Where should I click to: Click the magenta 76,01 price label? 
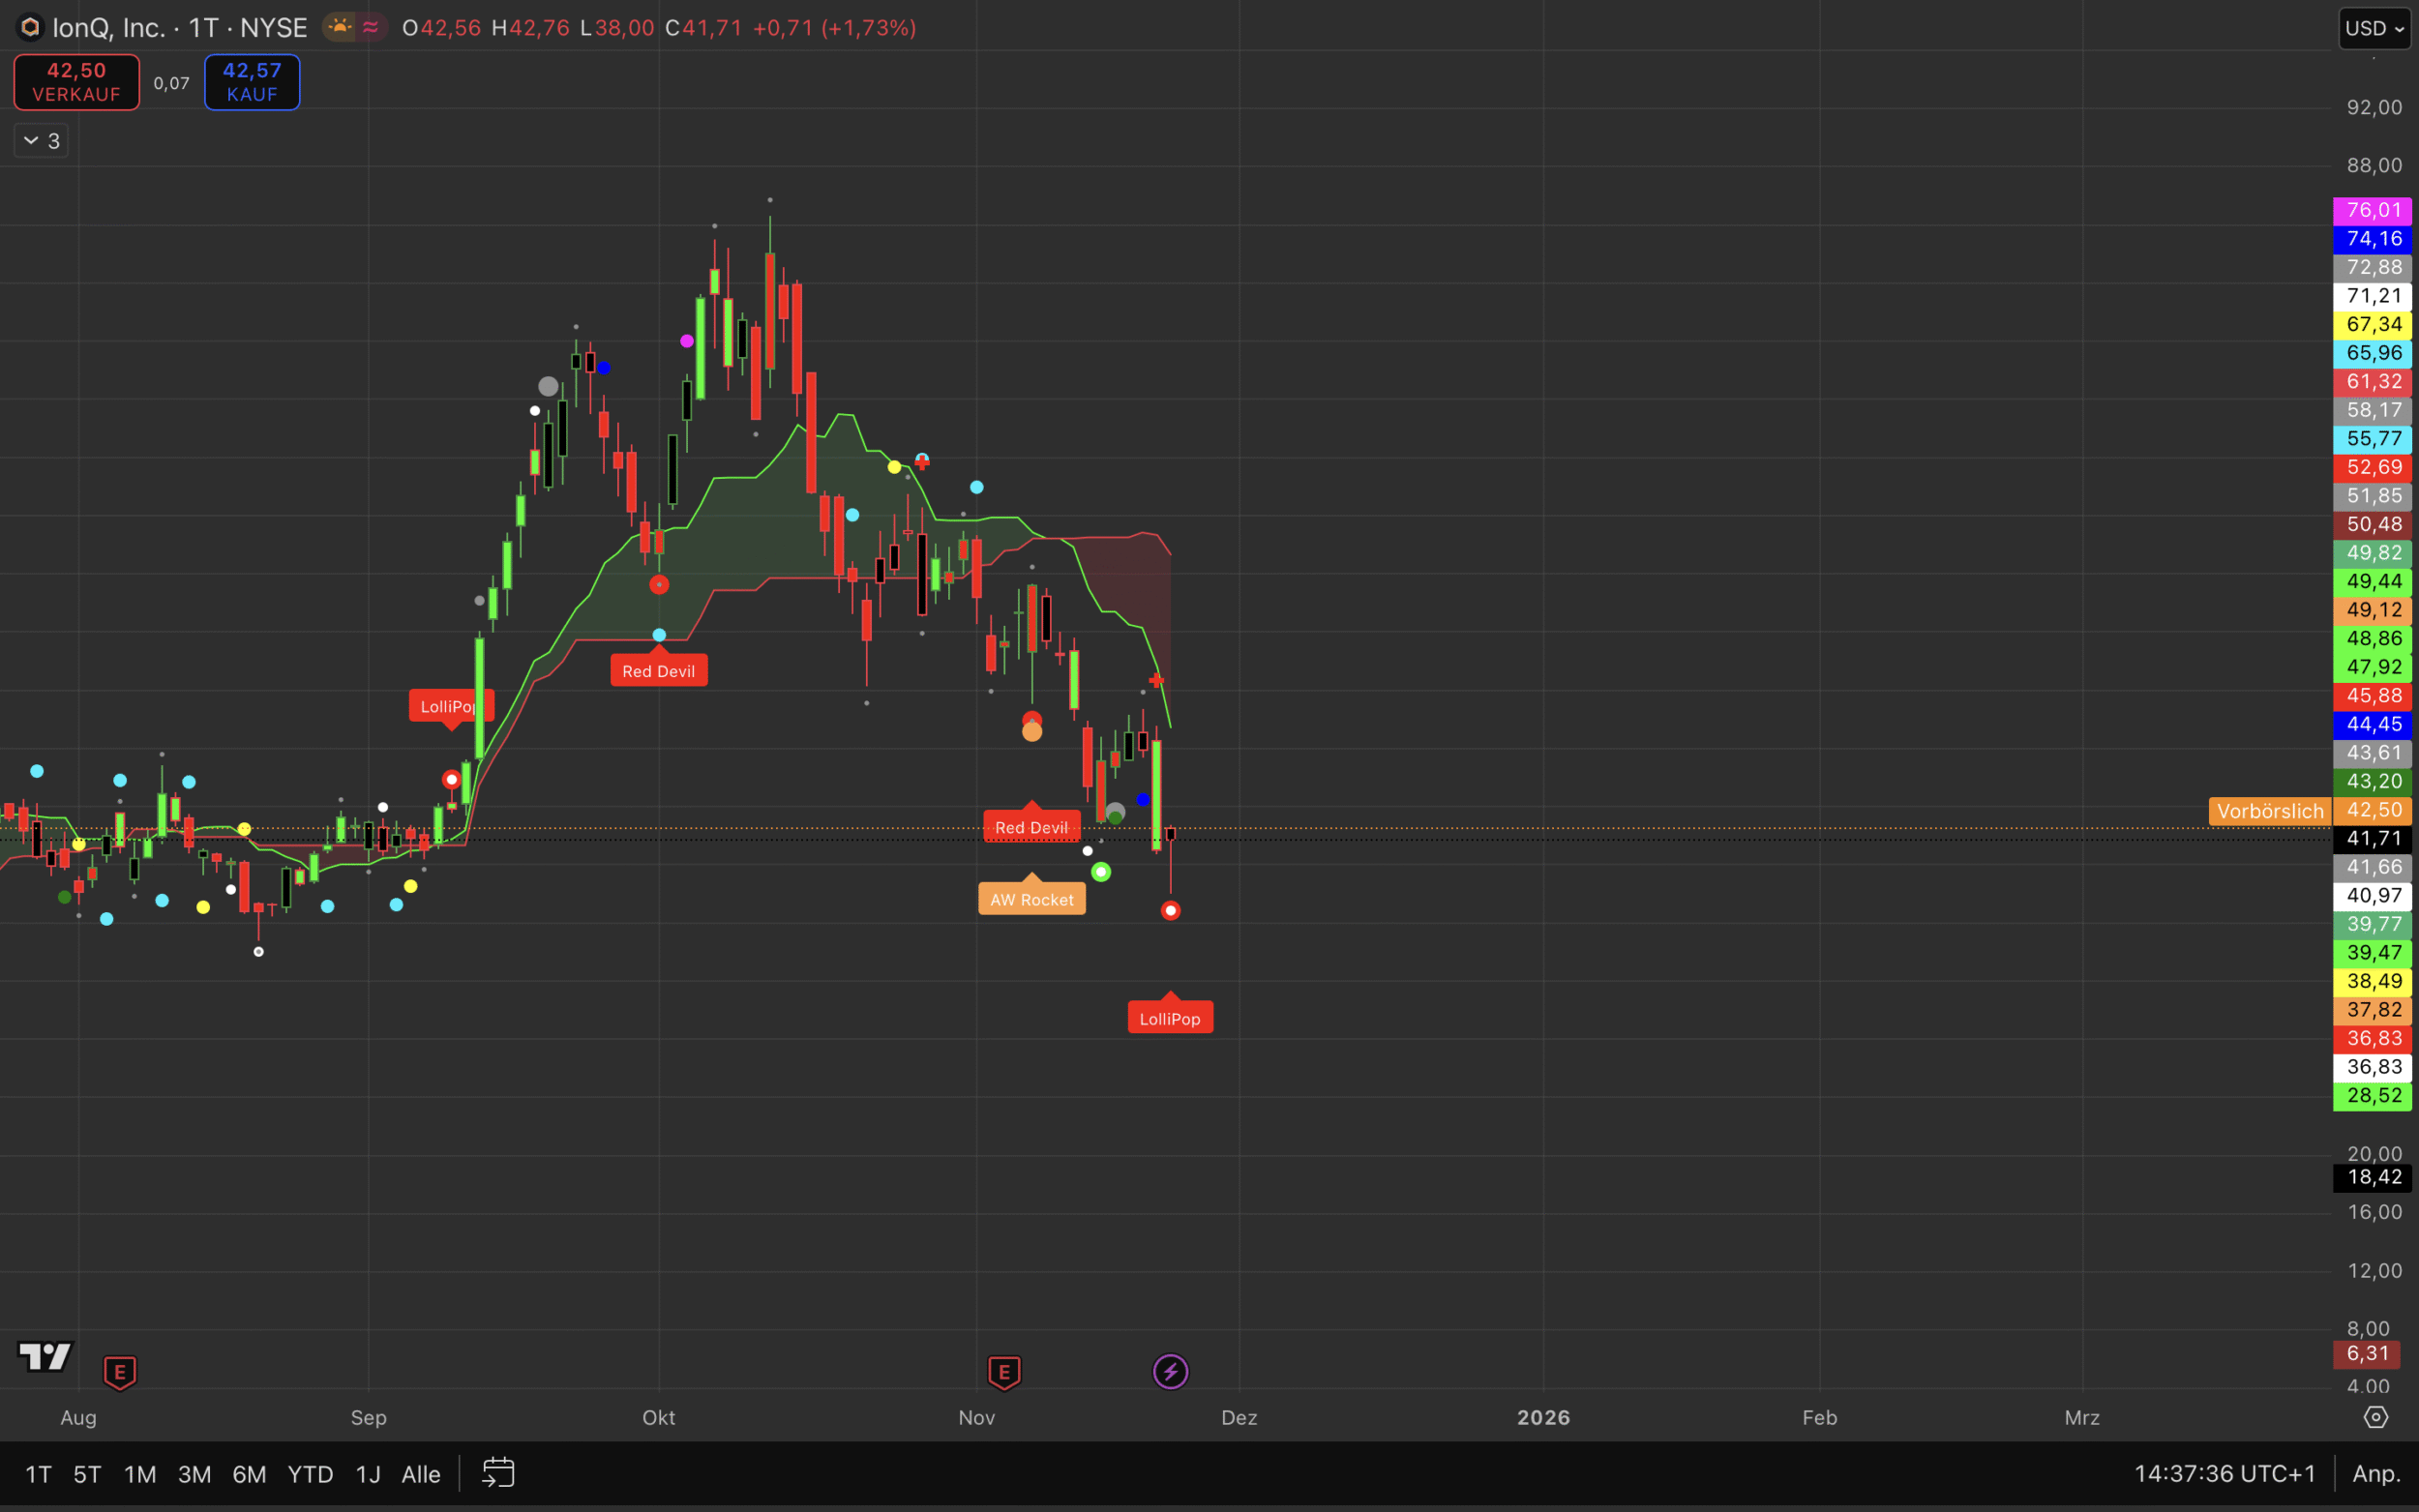(x=2372, y=210)
